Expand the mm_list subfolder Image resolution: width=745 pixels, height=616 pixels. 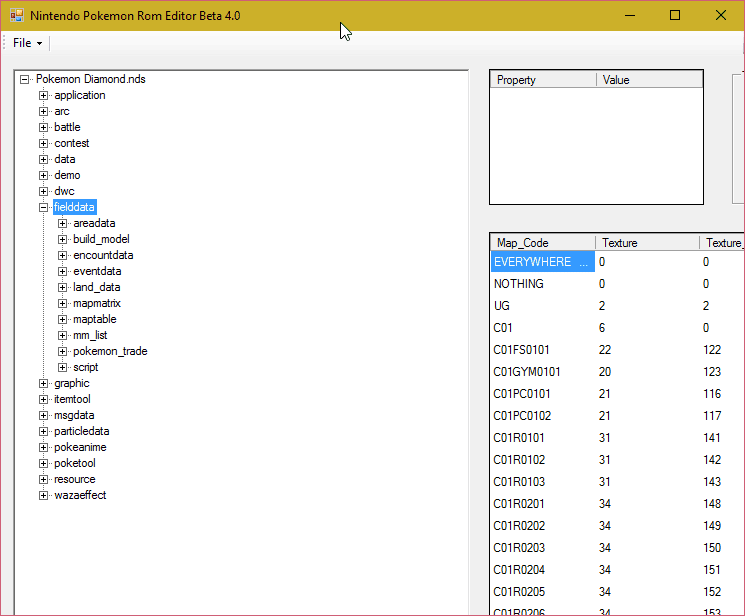[x=62, y=336]
